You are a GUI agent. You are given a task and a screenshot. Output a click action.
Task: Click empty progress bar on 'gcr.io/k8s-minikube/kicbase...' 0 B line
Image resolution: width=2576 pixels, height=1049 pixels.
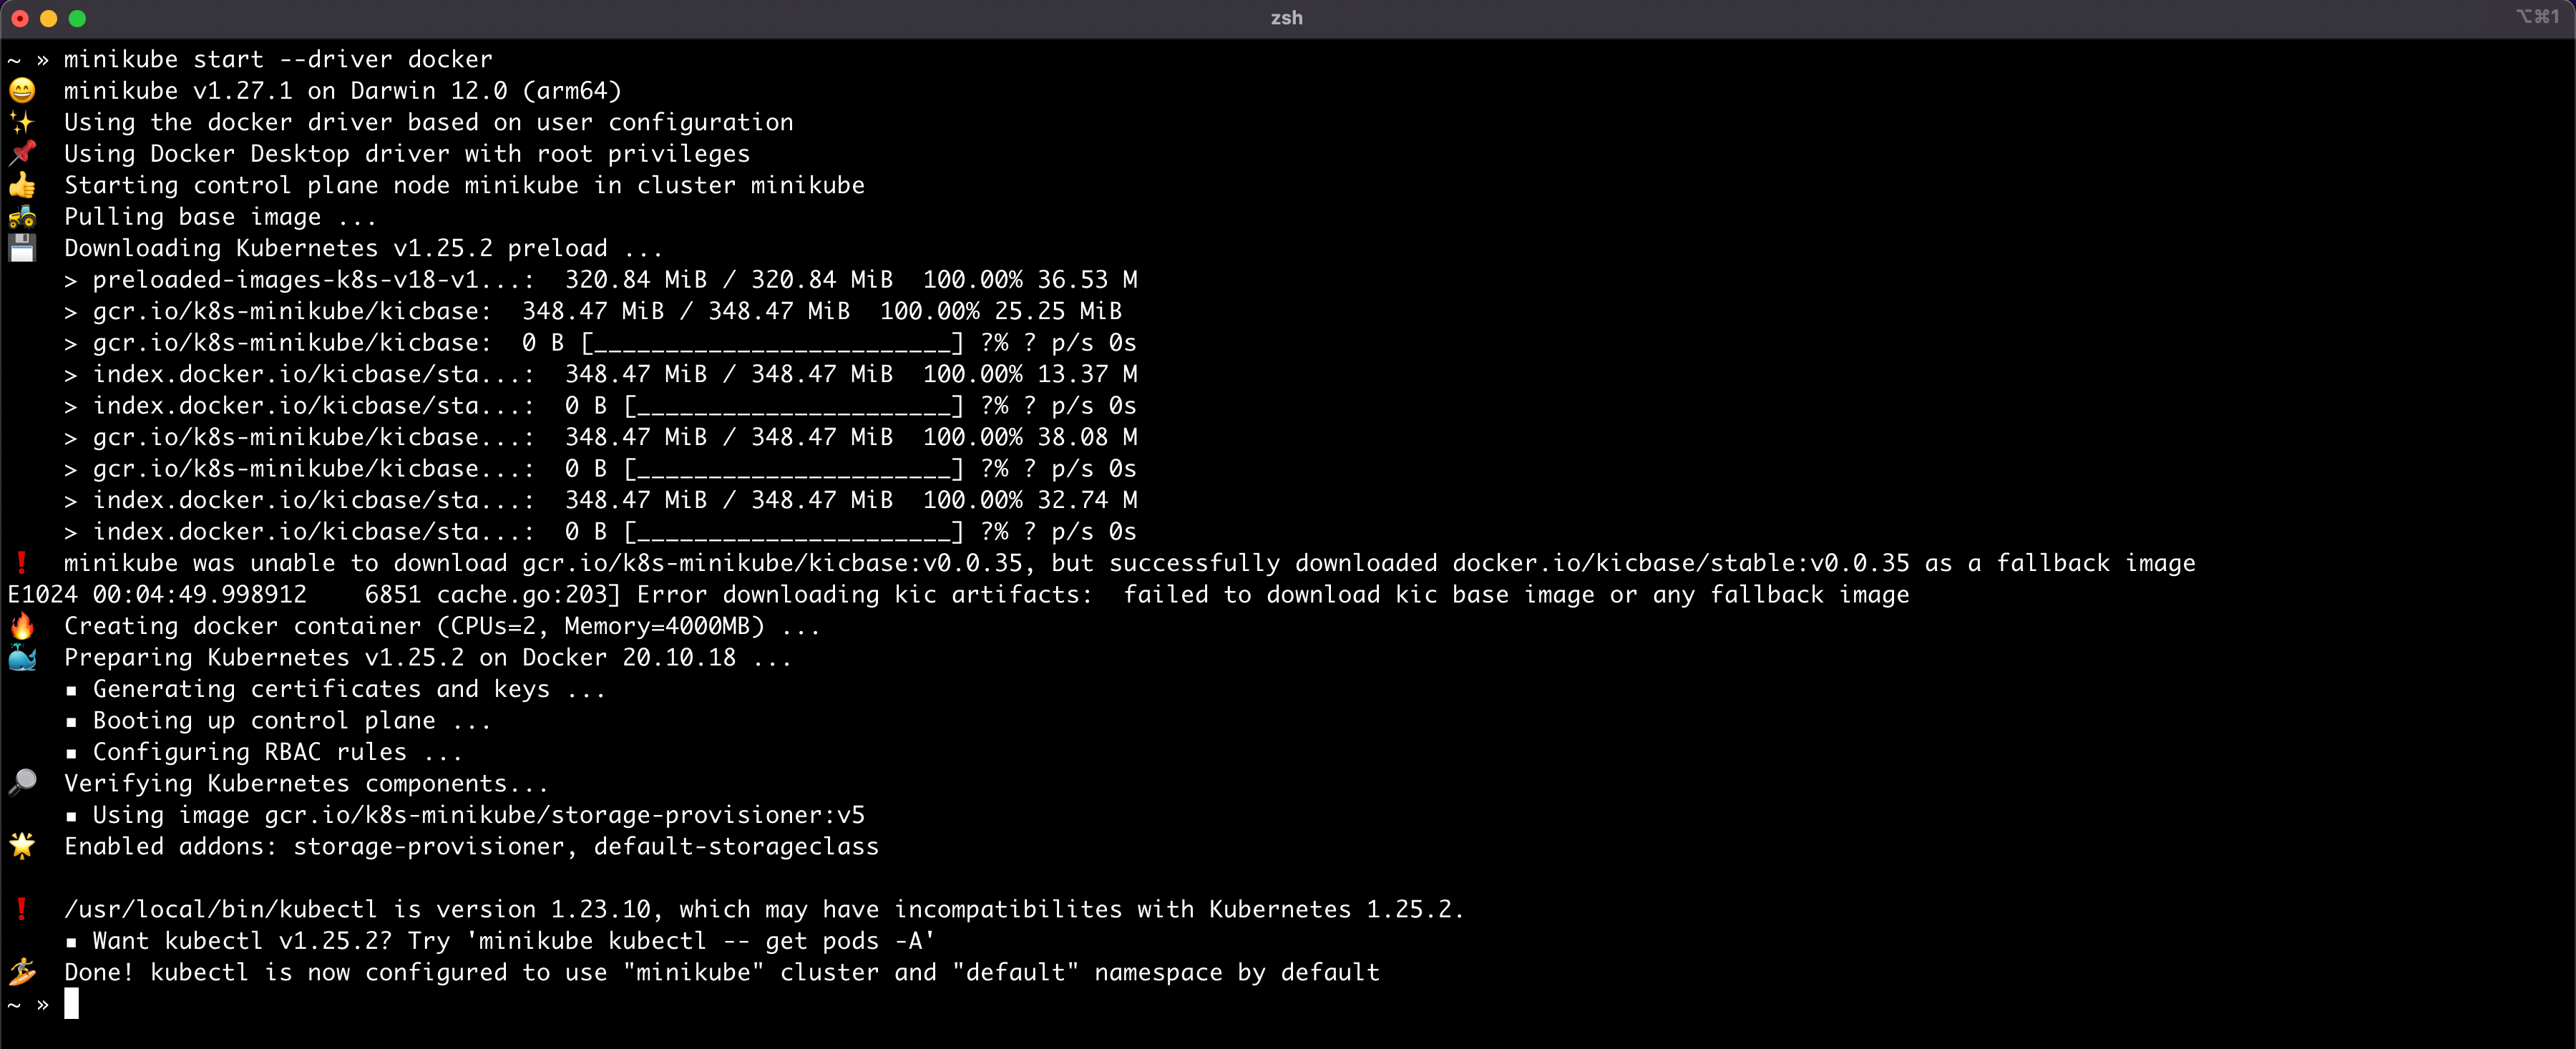pyautogui.click(x=794, y=469)
